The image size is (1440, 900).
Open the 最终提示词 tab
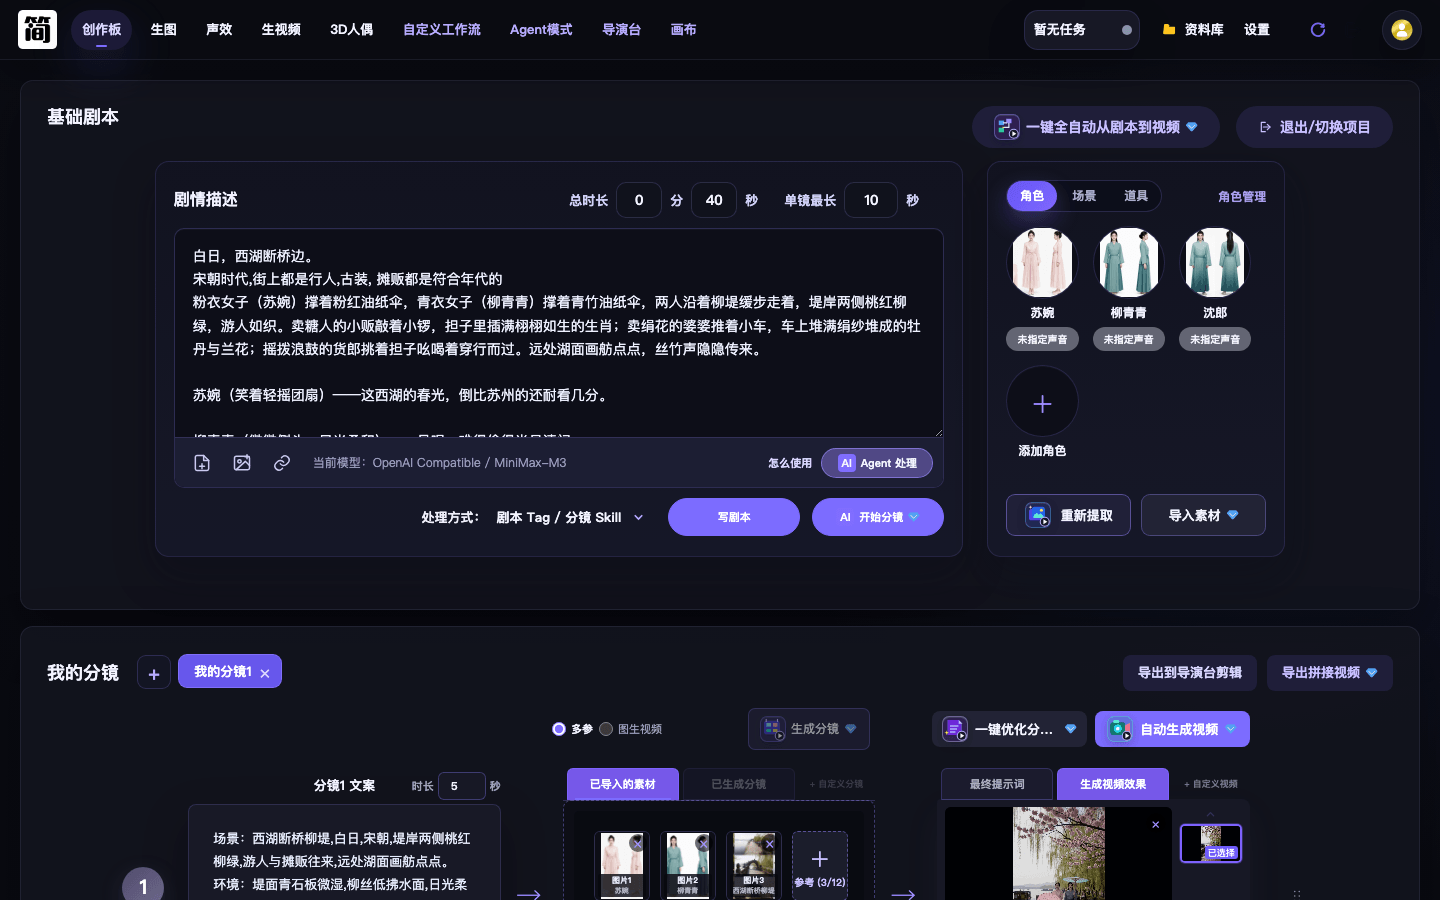pos(997,784)
